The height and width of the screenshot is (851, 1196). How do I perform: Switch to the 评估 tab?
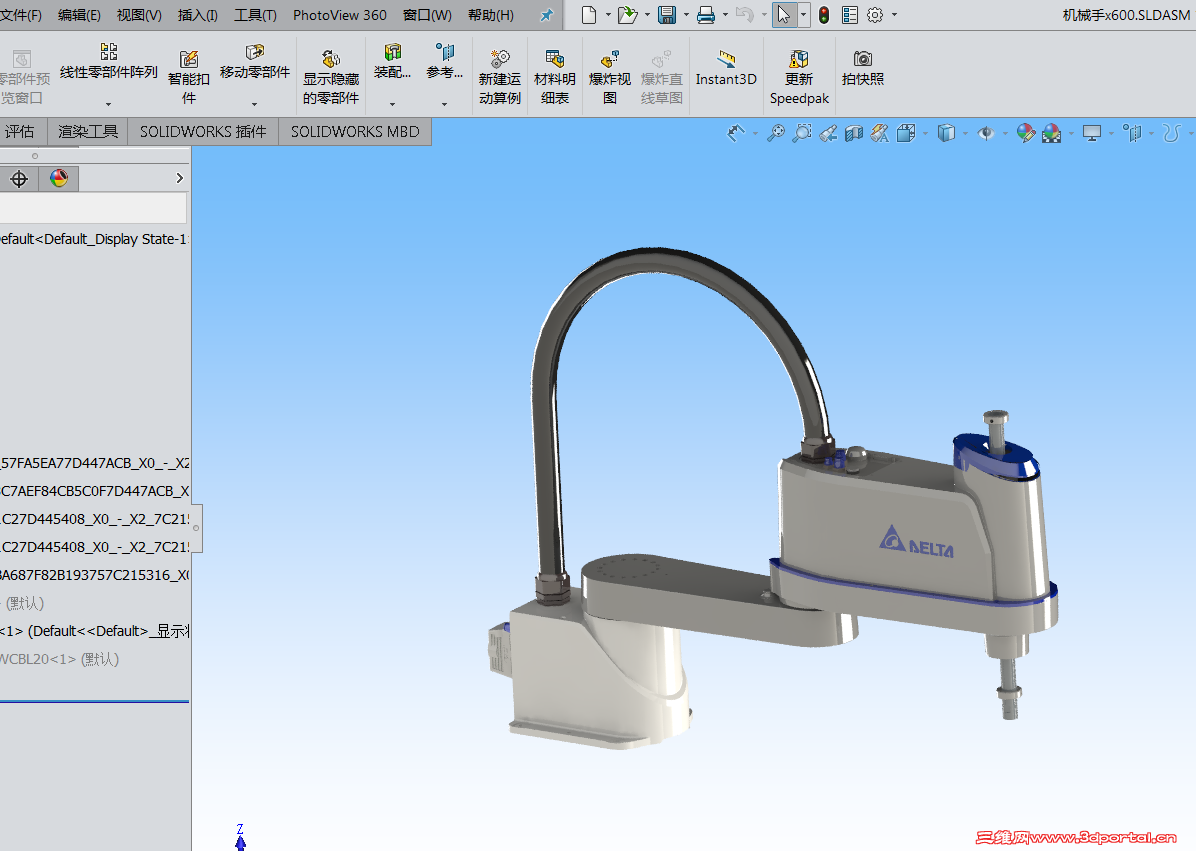21,132
